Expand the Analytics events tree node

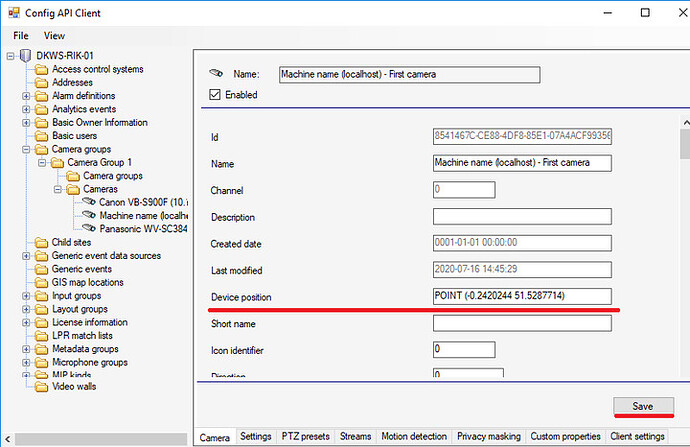pos(26,109)
